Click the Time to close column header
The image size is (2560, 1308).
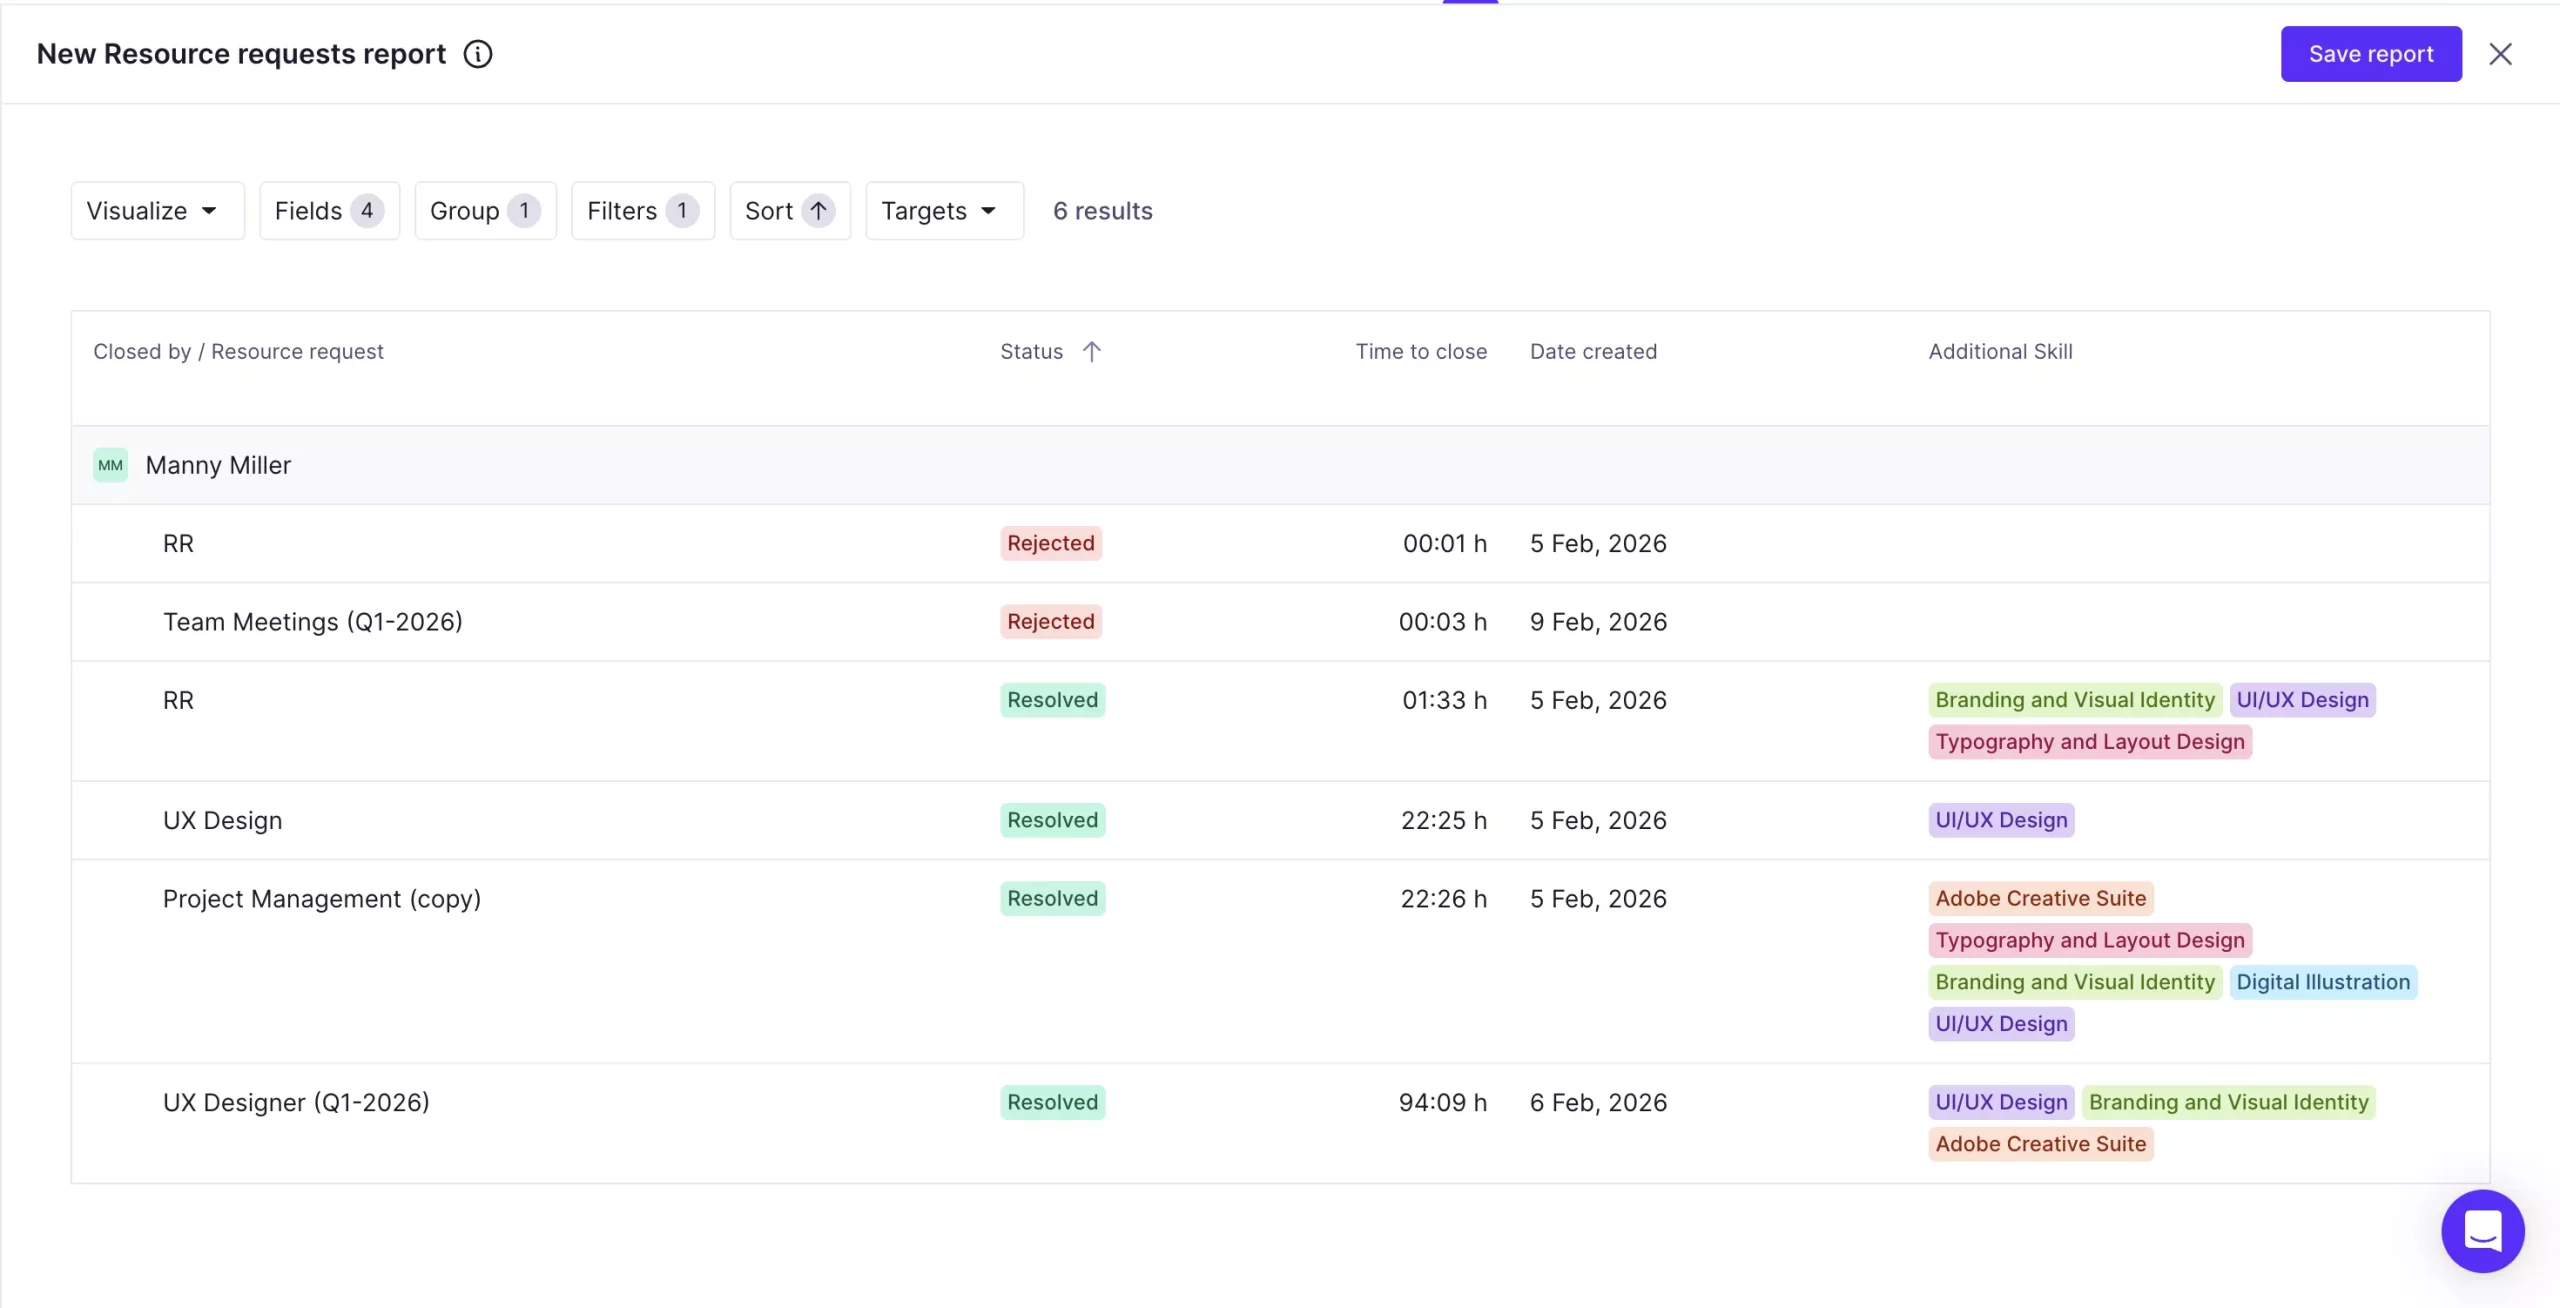click(x=1420, y=351)
